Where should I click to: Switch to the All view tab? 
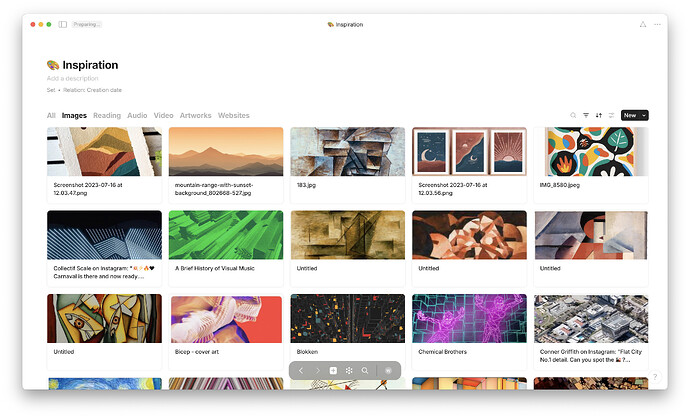click(x=51, y=115)
